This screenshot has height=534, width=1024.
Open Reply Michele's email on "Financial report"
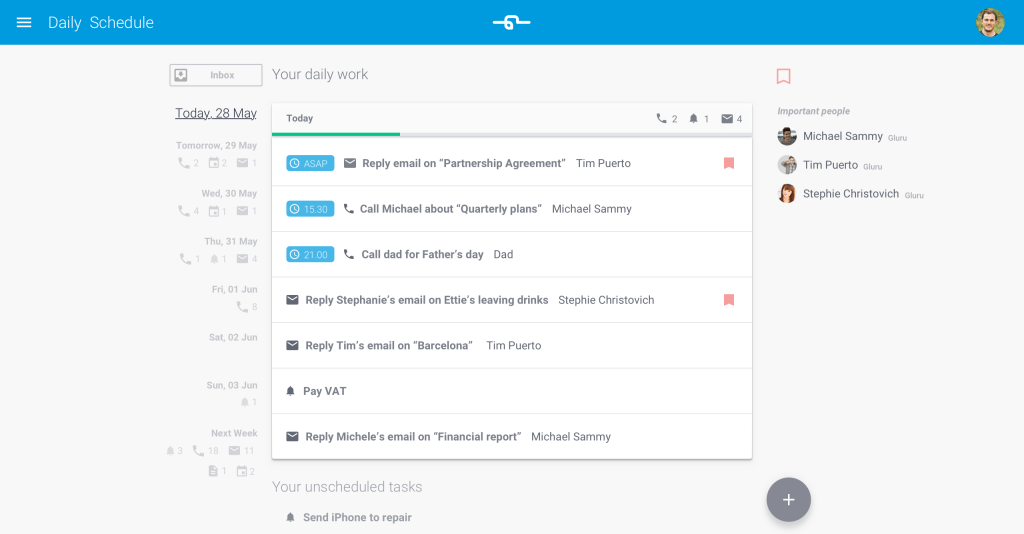click(x=413, y=437)
